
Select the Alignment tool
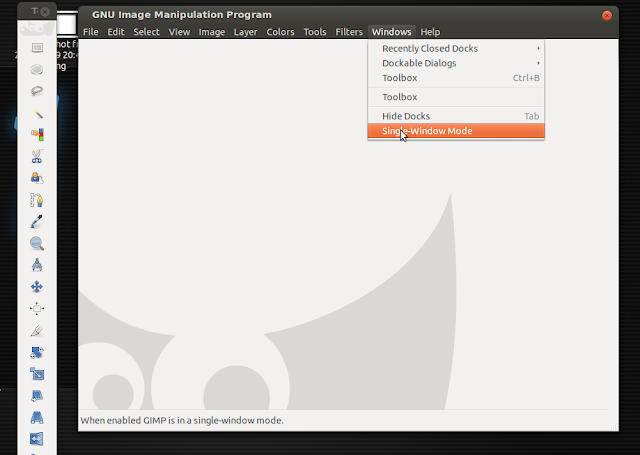point(37,309)
